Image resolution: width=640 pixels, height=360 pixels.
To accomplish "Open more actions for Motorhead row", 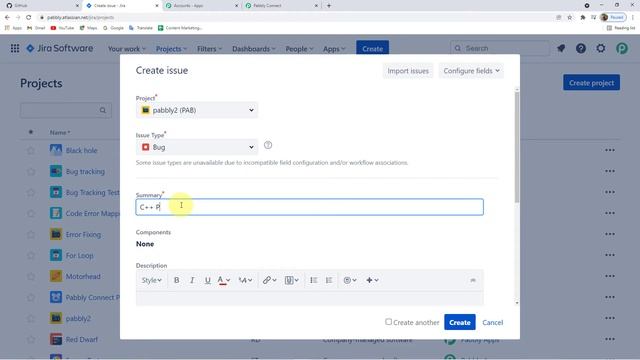I will click(610, 276).
